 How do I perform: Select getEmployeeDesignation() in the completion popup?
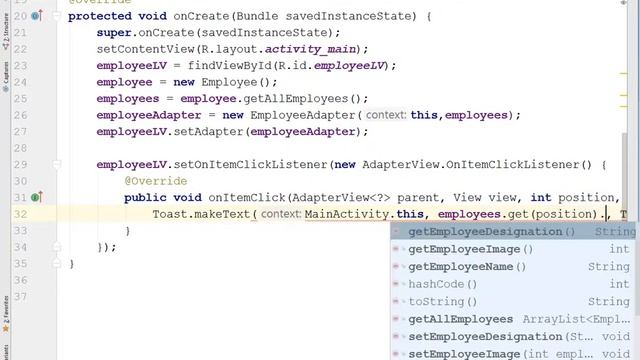(513, 231)
